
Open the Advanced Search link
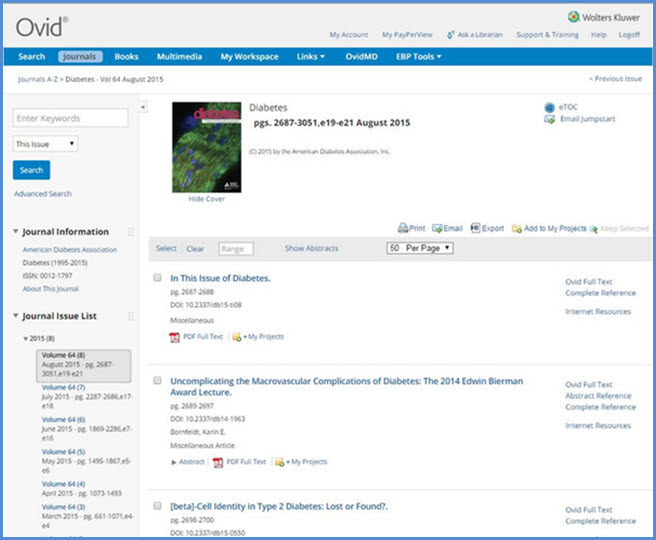43,194
